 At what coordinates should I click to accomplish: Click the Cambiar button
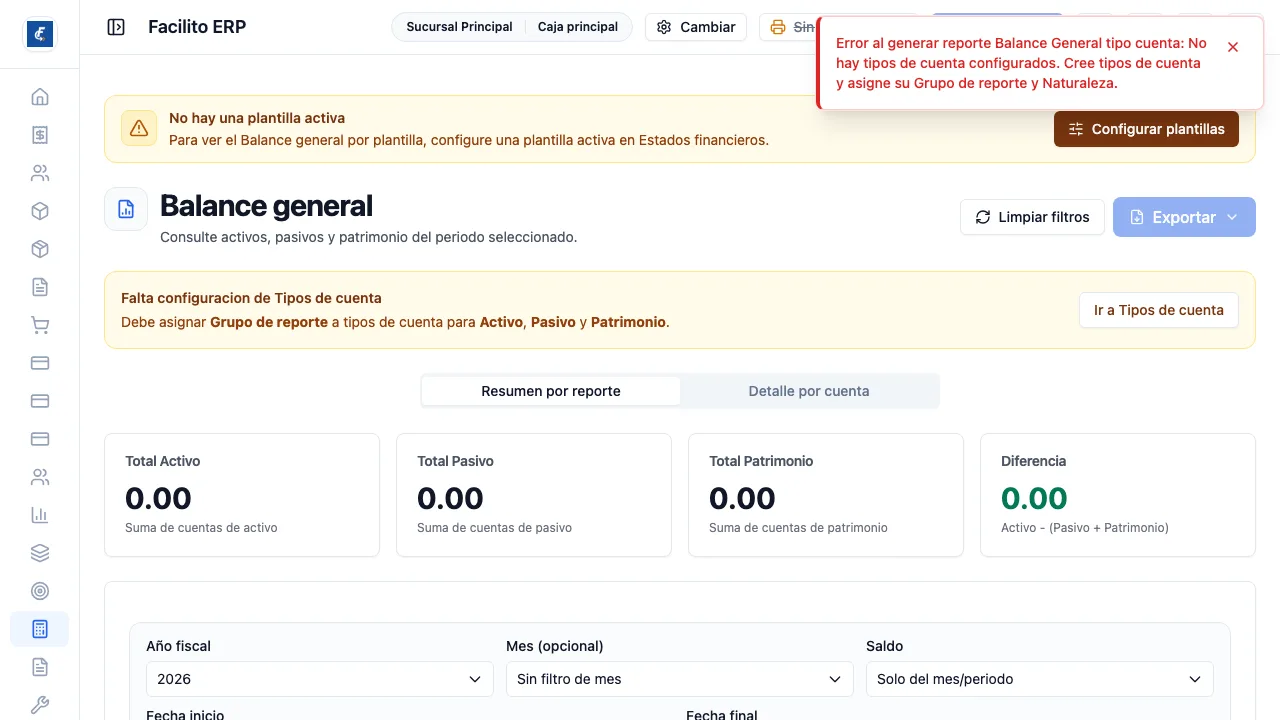(x=696, y=27)
